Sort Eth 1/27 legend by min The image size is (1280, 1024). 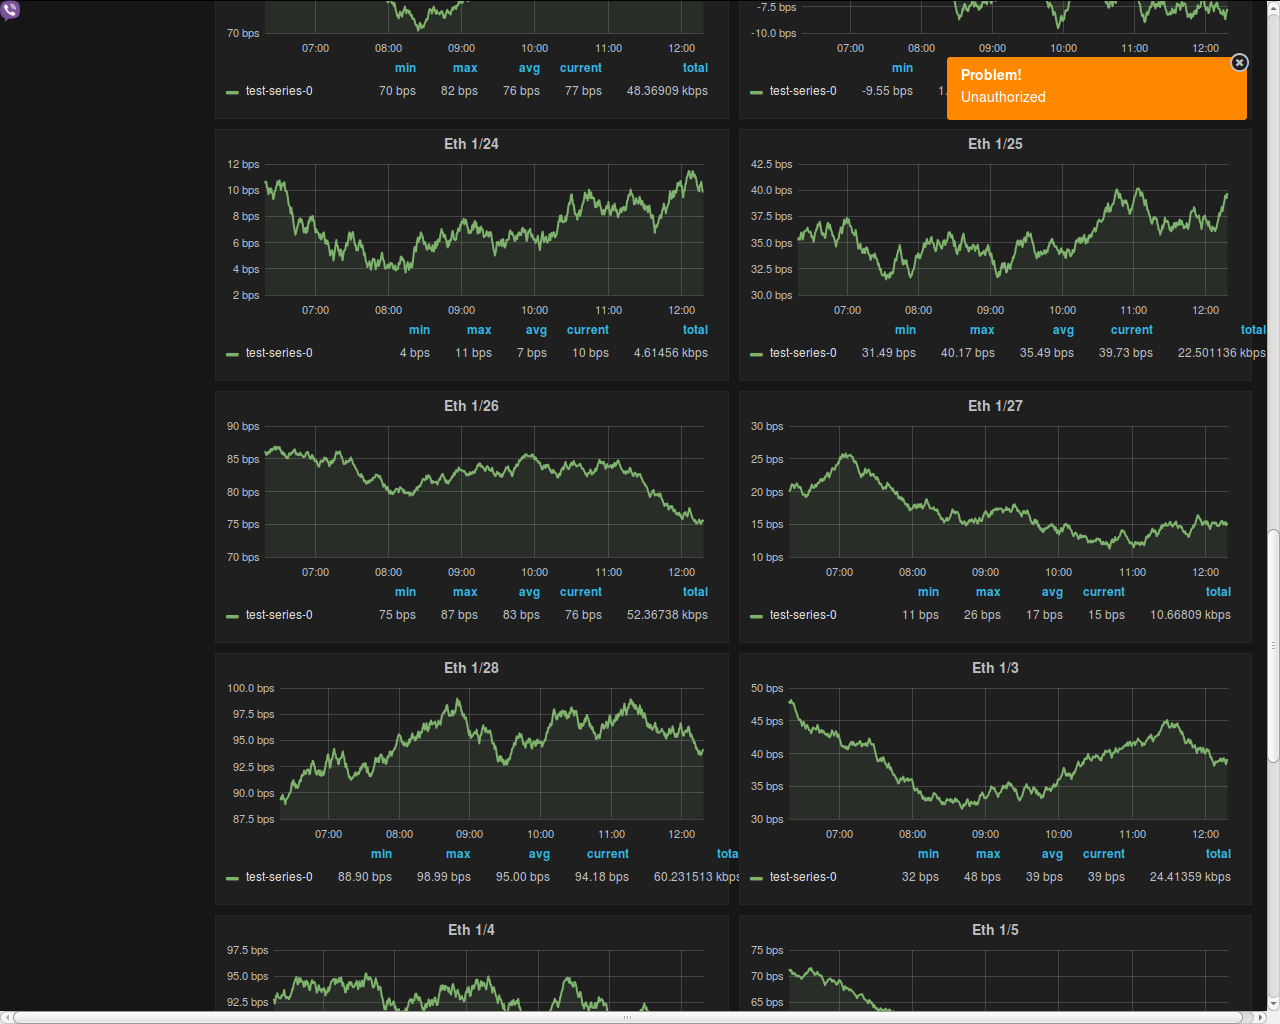(x=928, y=592)
